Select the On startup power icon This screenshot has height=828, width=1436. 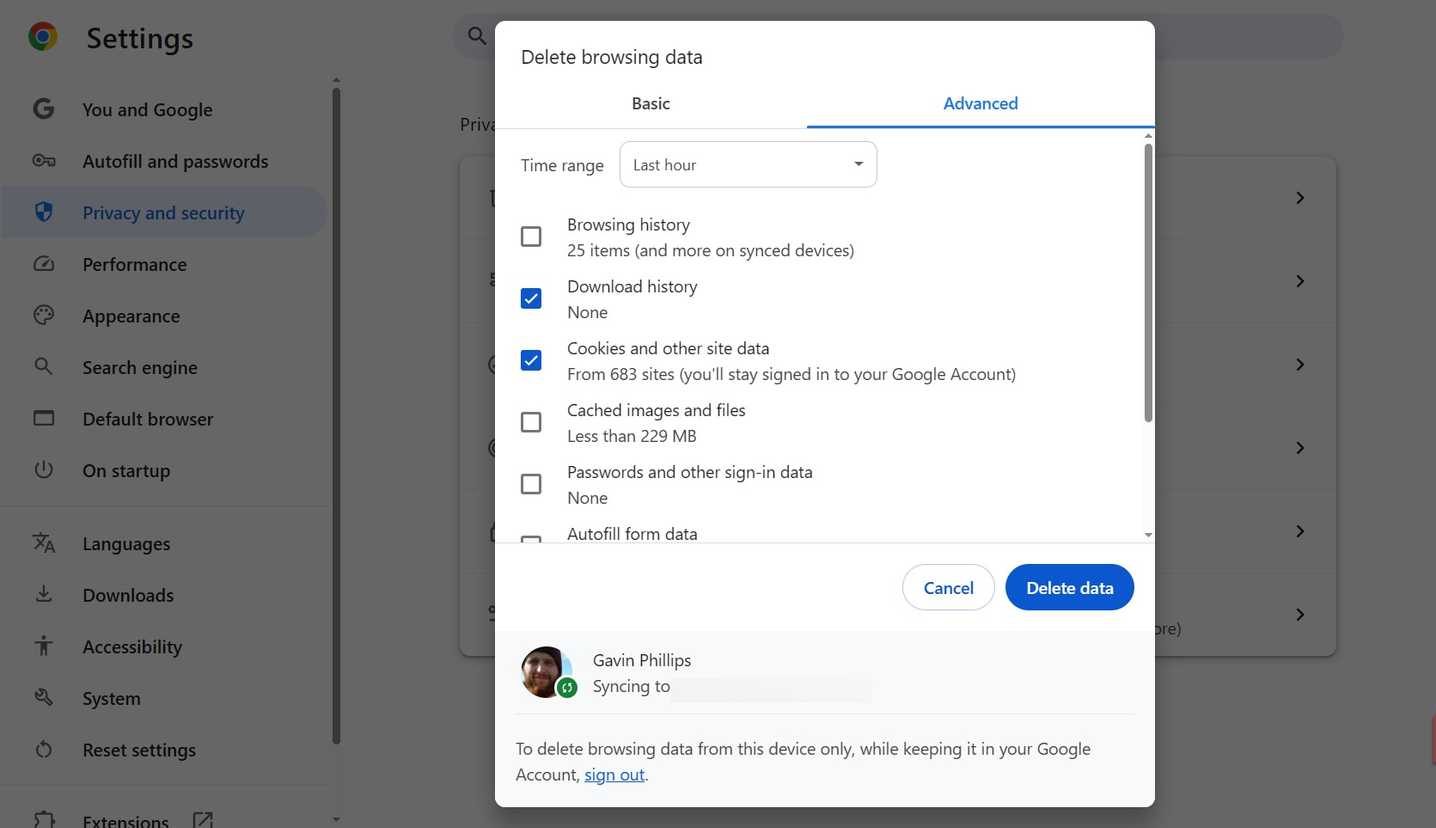click(x=43, y=470)
